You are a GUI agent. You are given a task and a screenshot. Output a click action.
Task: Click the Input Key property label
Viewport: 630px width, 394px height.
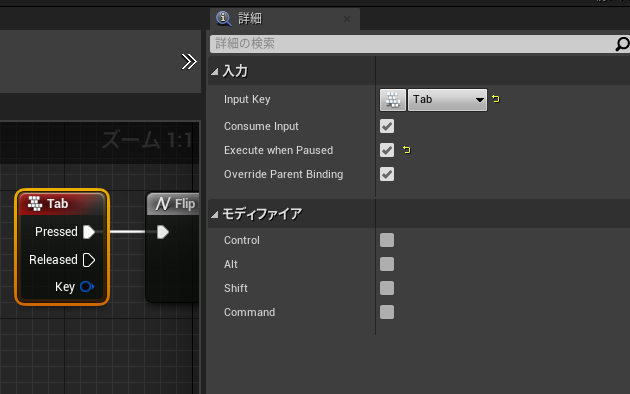(247, 99)
